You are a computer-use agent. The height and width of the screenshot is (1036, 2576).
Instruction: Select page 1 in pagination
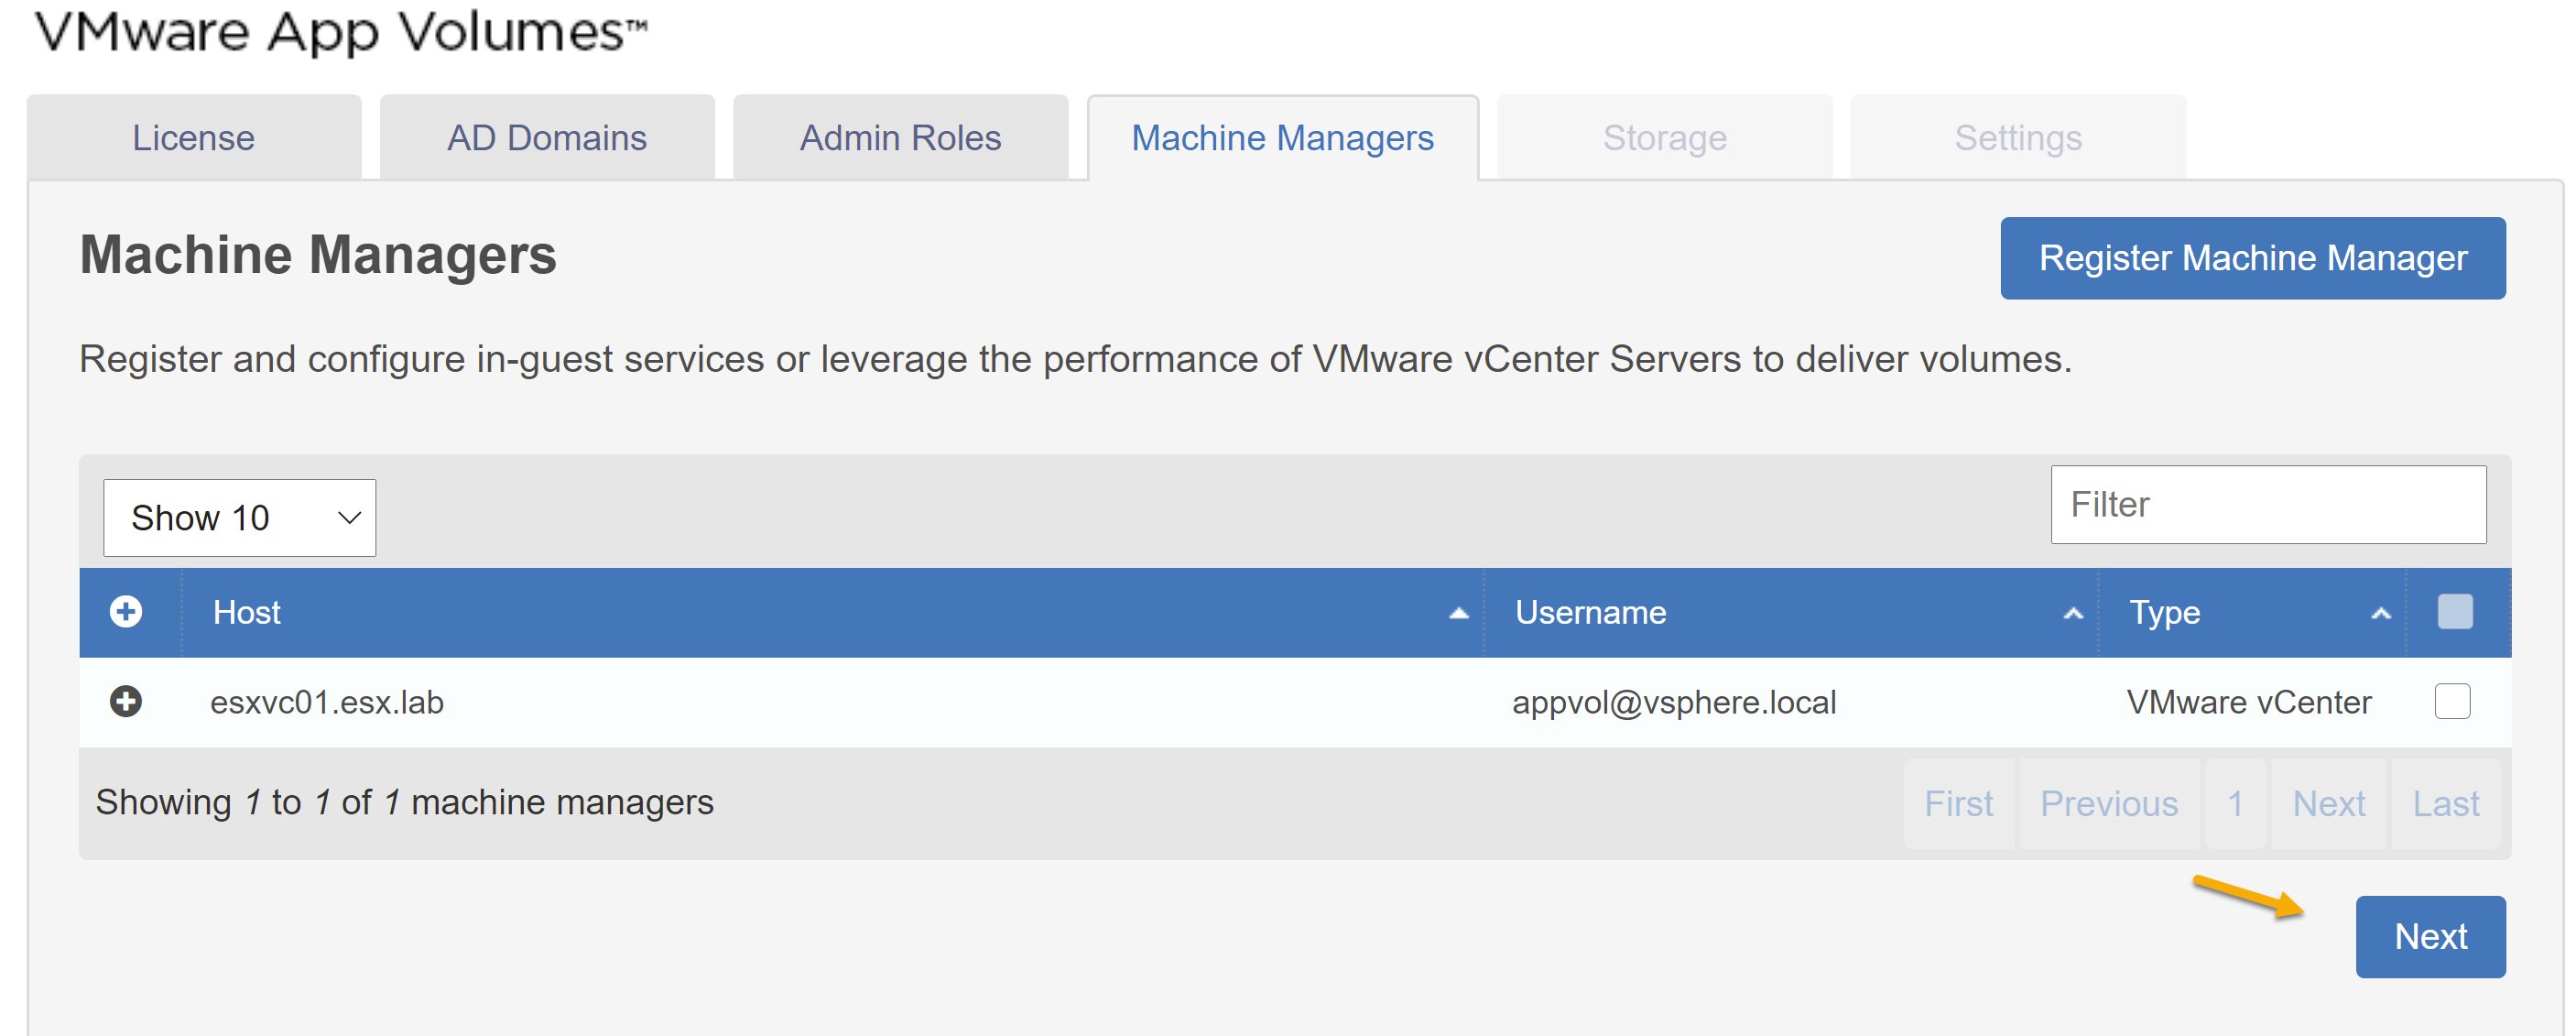2235,803
